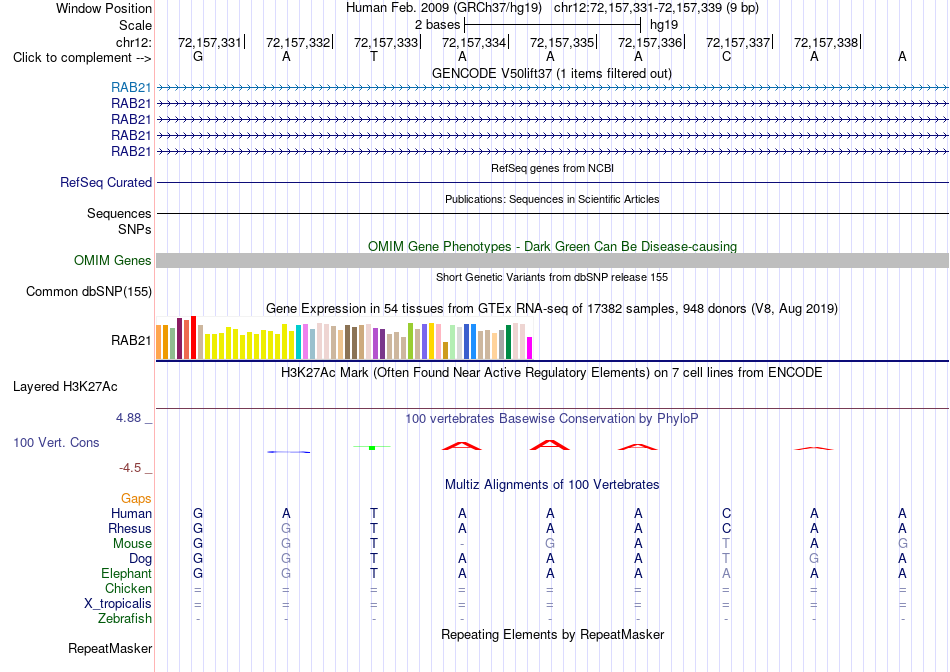Image resolution: width=950 pixels, height=672 pixels.
Task: Click the cyan GTEx expression bar
Action: pyautogui.click(x=299, y=342)
